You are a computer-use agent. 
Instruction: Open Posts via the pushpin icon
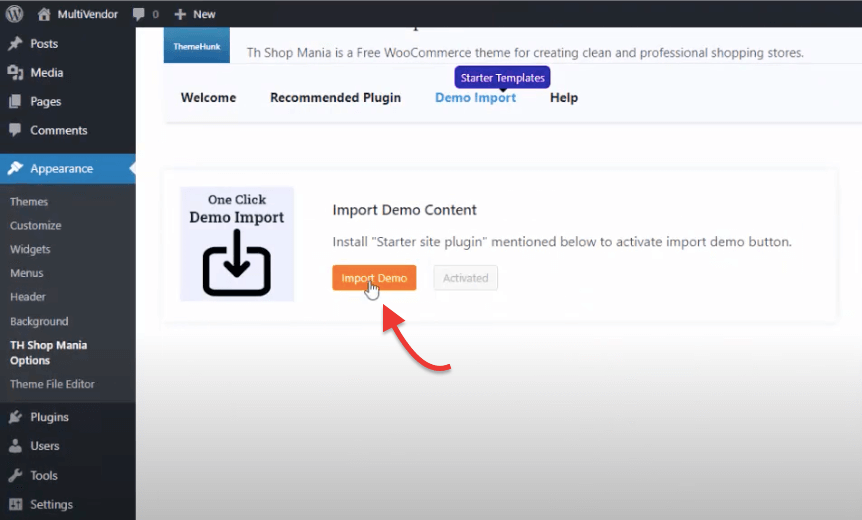(16, 44)
